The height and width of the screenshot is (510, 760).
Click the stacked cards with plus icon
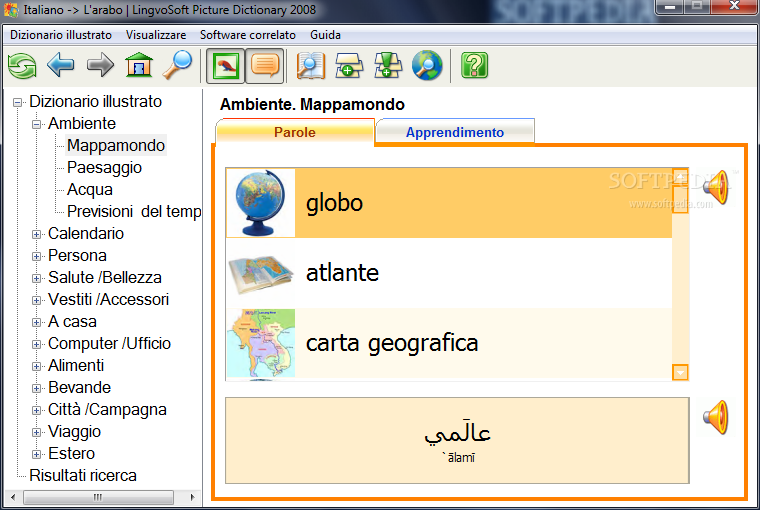349,65
